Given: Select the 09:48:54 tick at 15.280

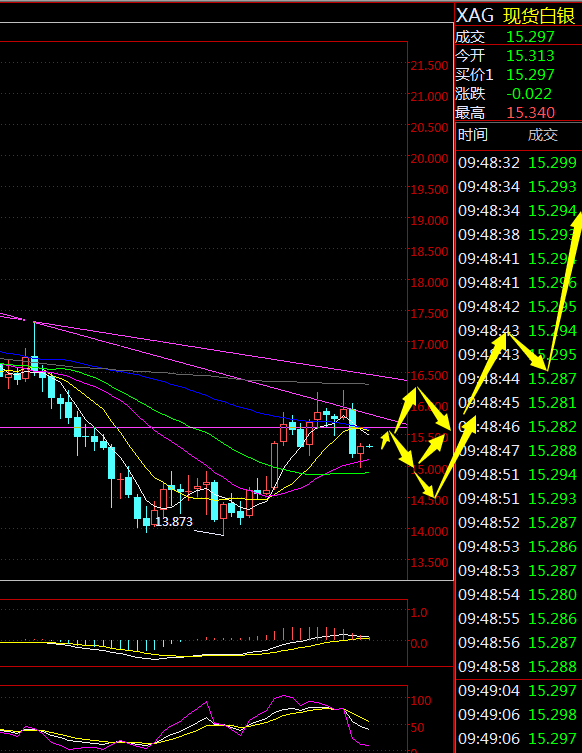Looking at the screenshot, I should pyautogui.click(x=518, y=595).
